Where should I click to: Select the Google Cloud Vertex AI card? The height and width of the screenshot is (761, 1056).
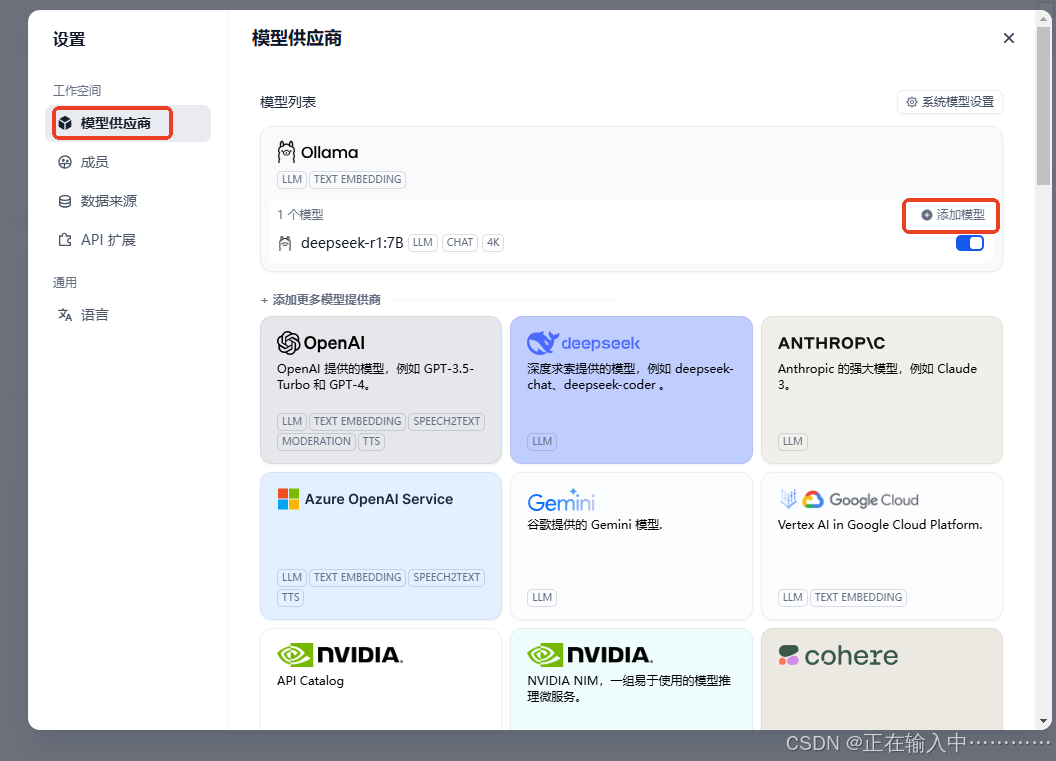(882, 546)
